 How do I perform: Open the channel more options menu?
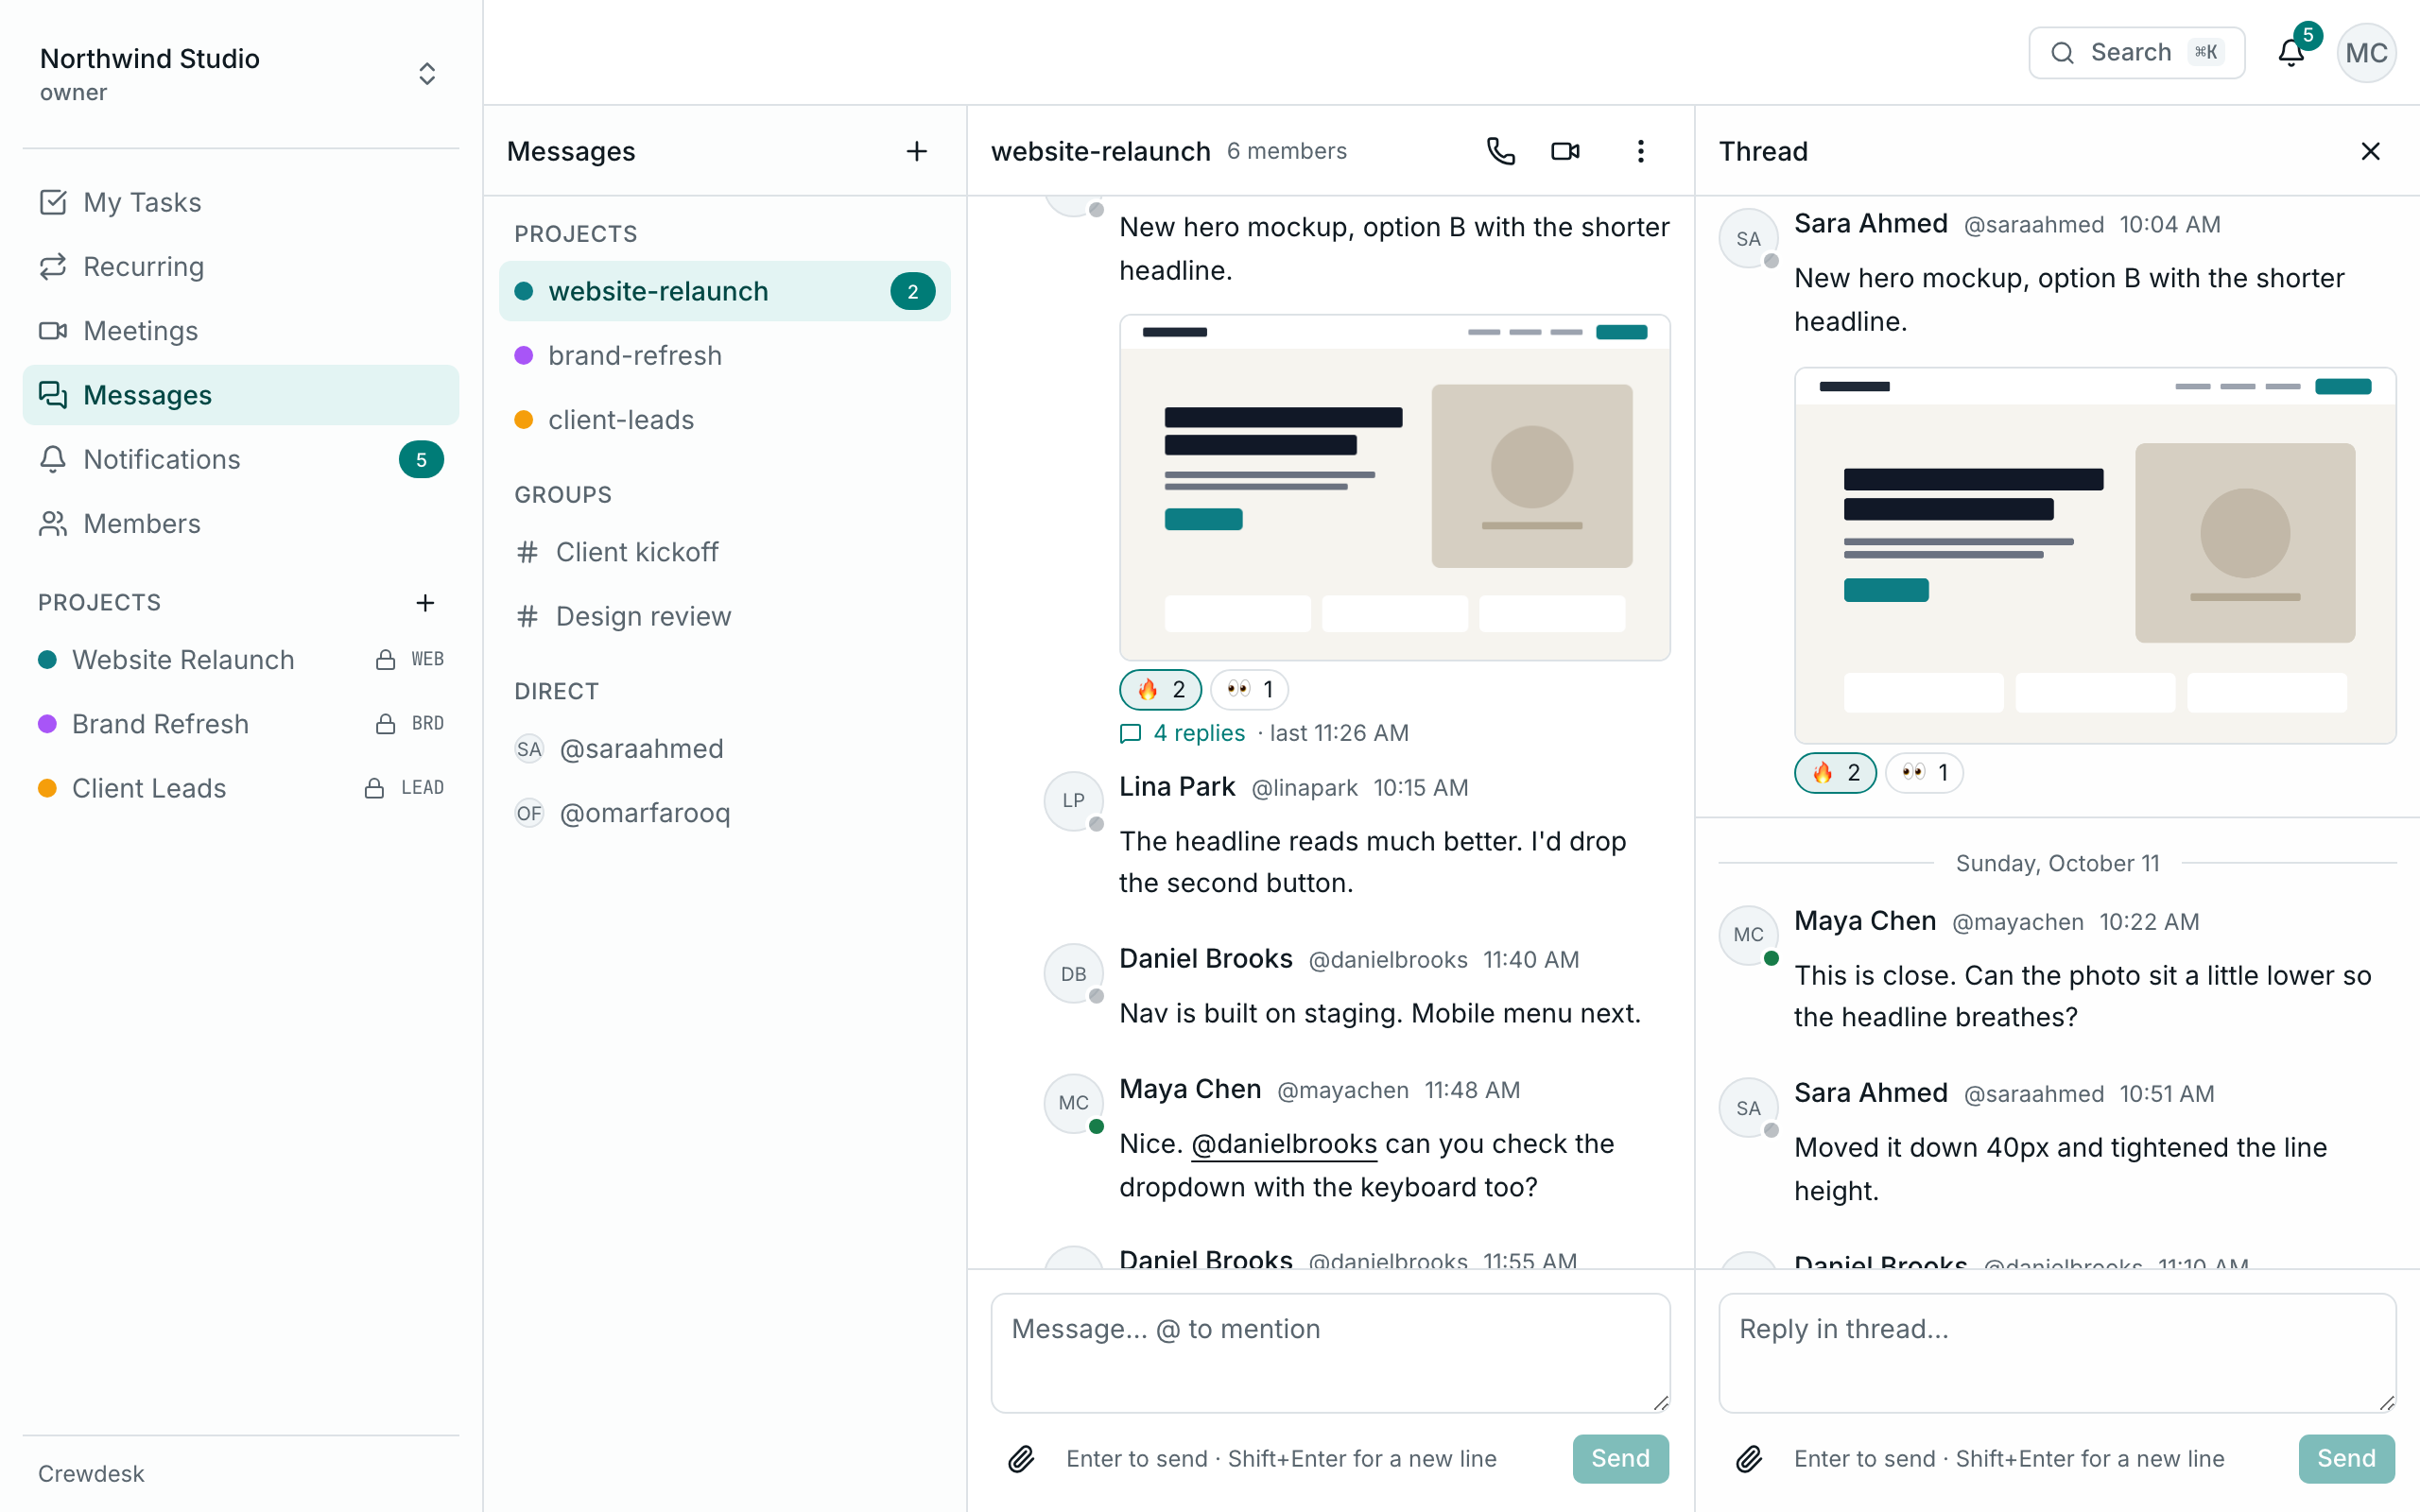[x=1640, y=151]
